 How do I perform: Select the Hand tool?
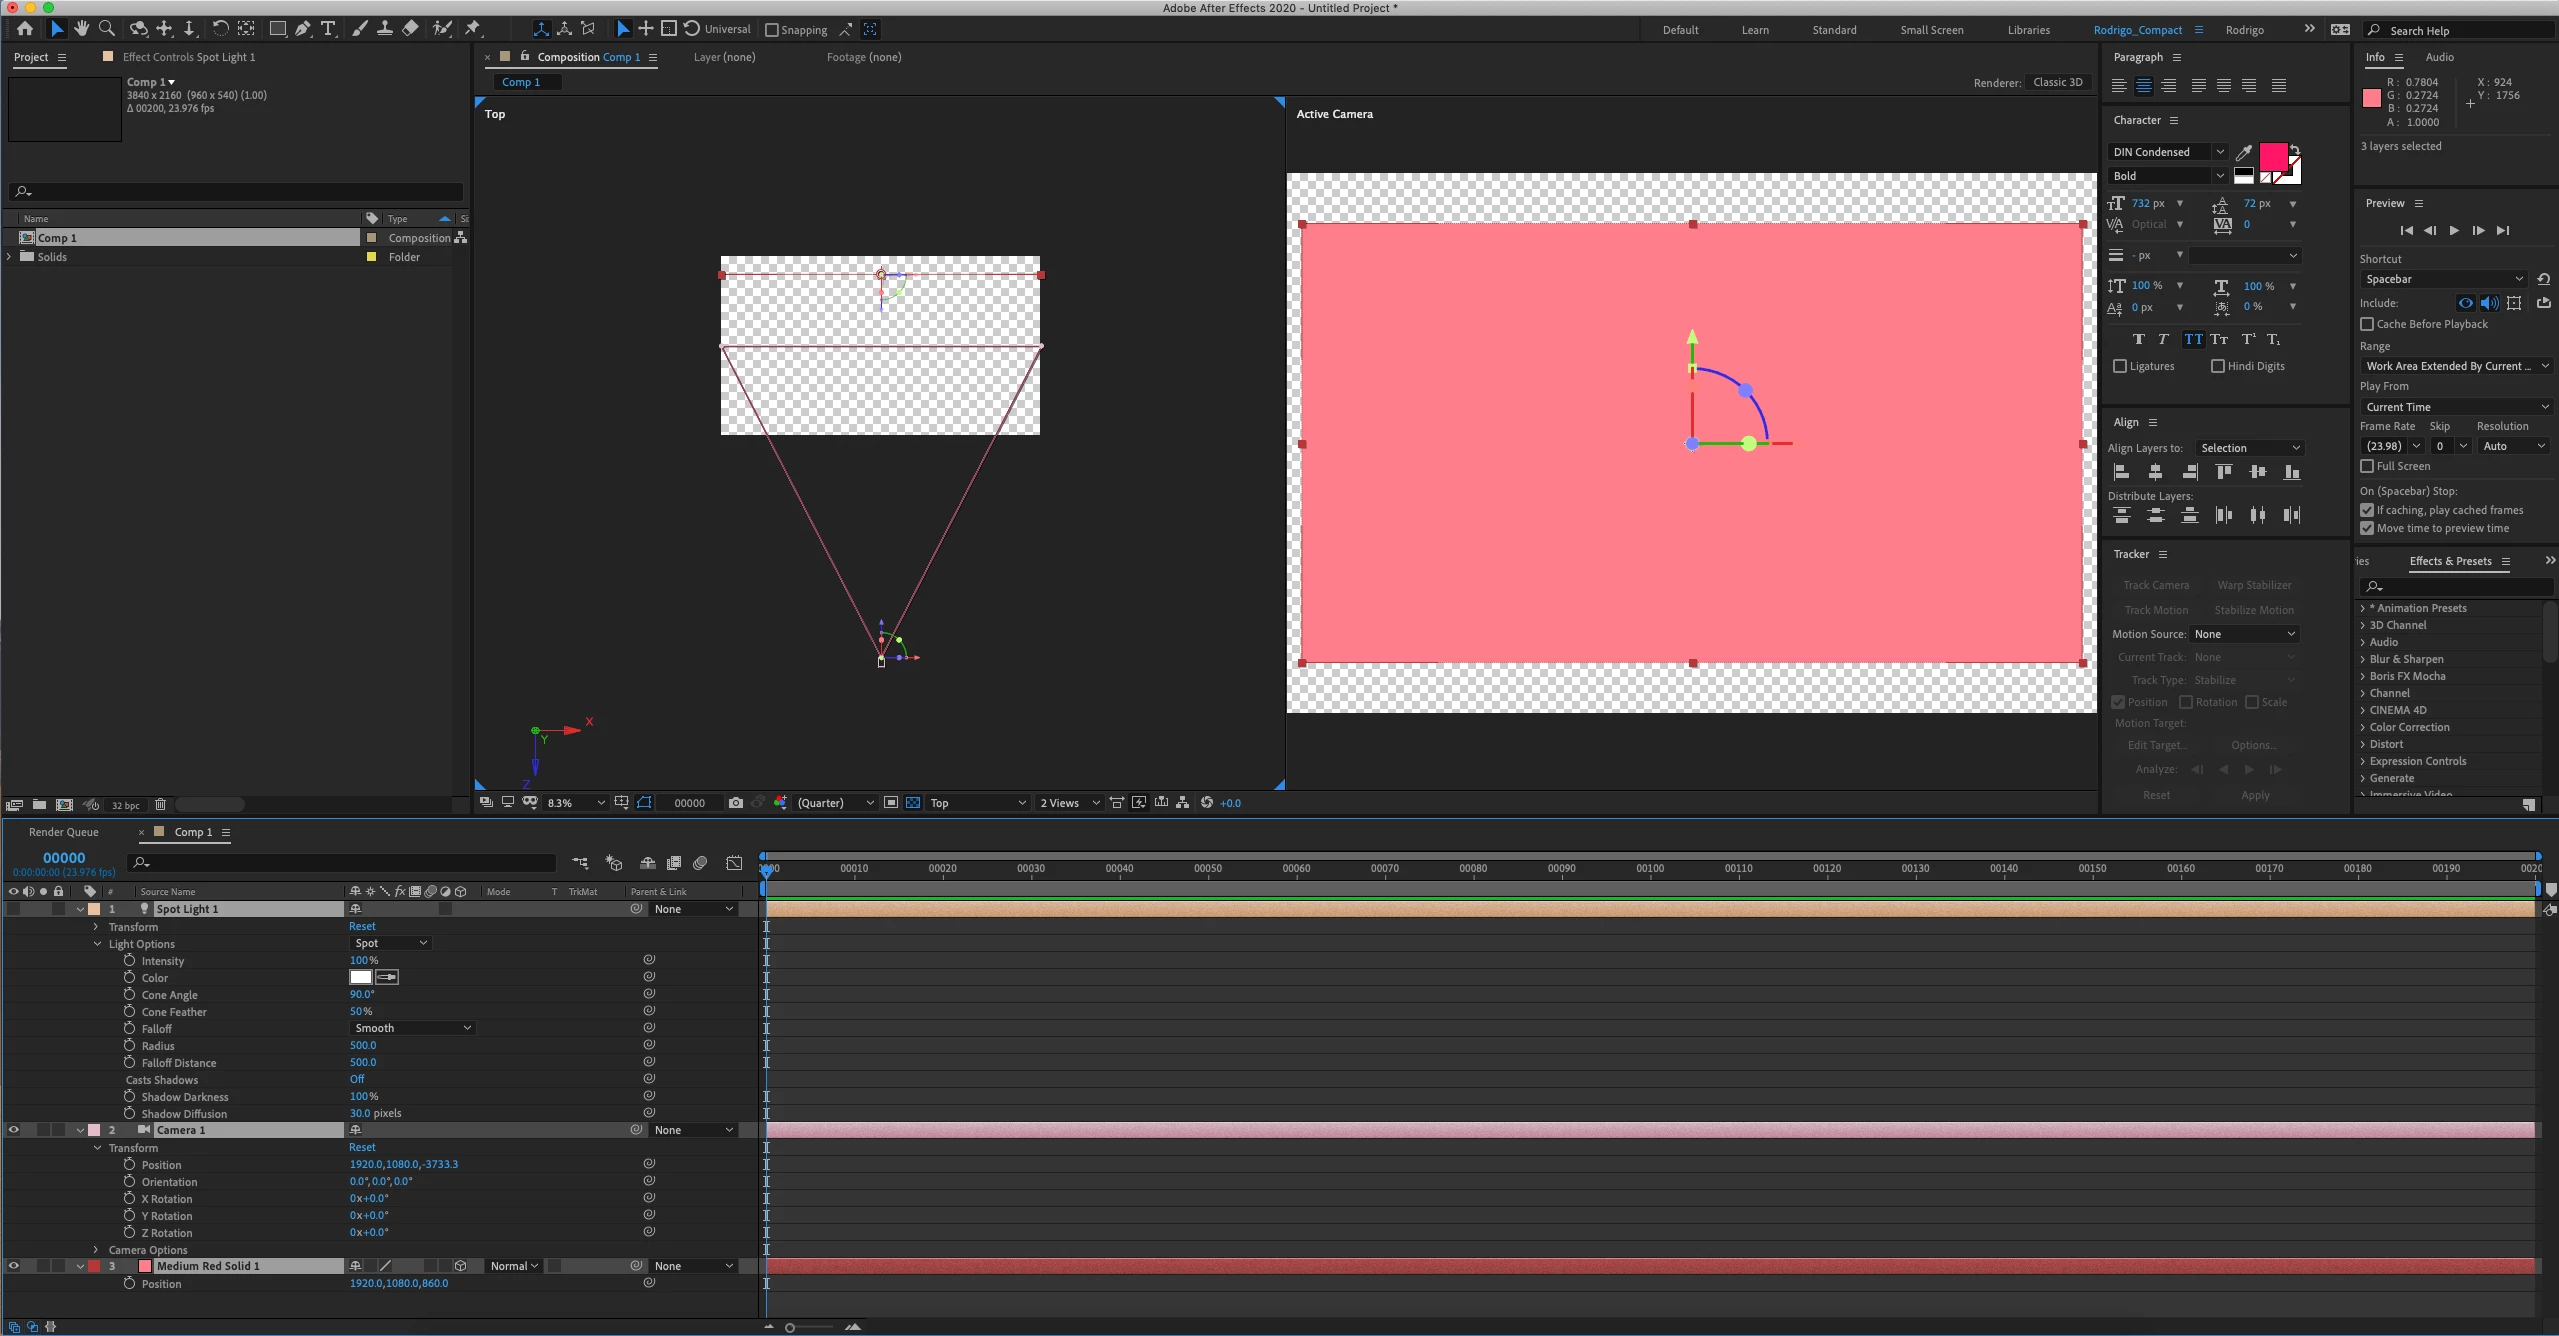point(81,29)
